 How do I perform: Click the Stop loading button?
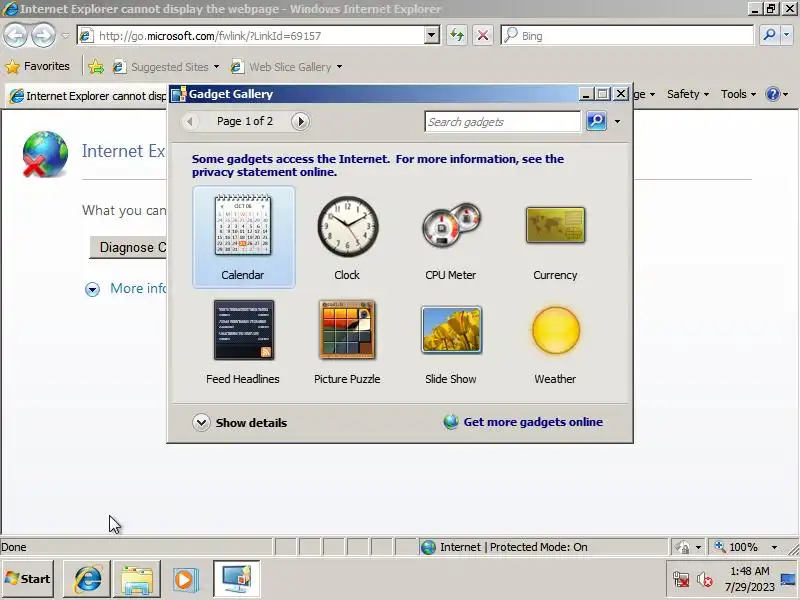click(483, 36)
